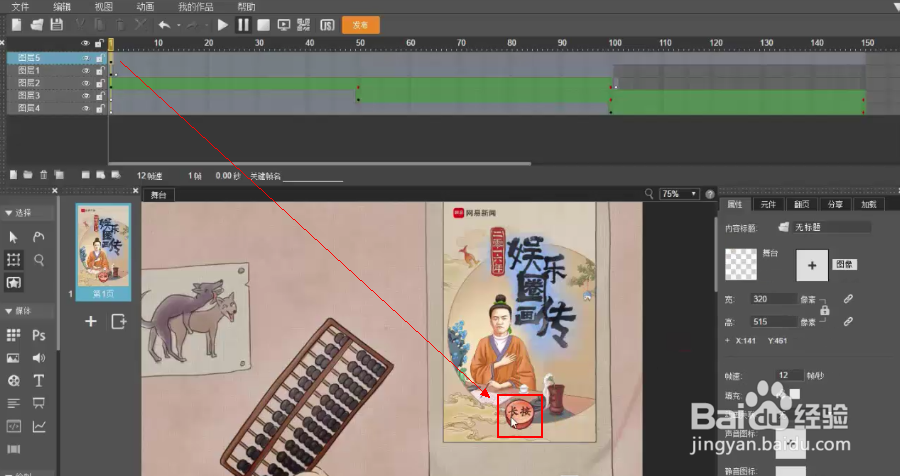
Task: Select the star favorites tool
Action: pyautogui.click(x=14, y=282)
